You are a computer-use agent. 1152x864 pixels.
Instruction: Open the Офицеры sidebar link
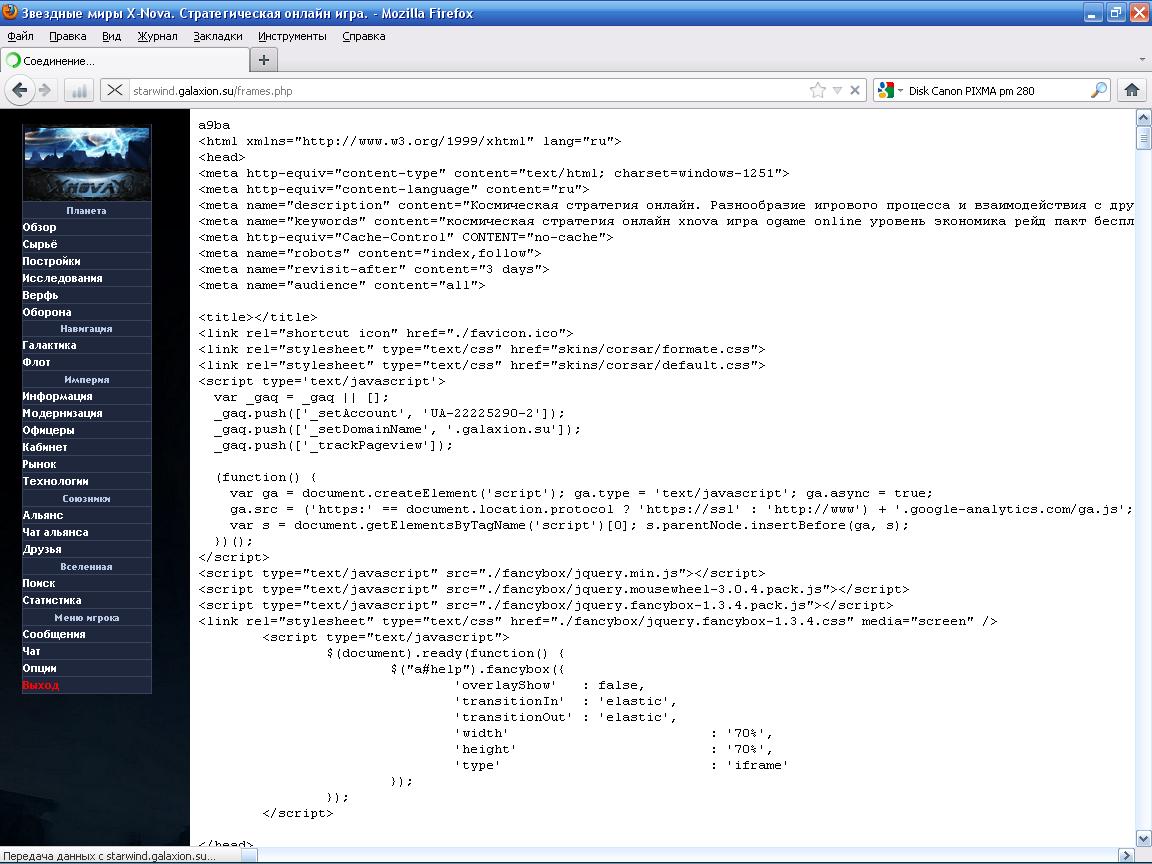[x=48, y=430]
